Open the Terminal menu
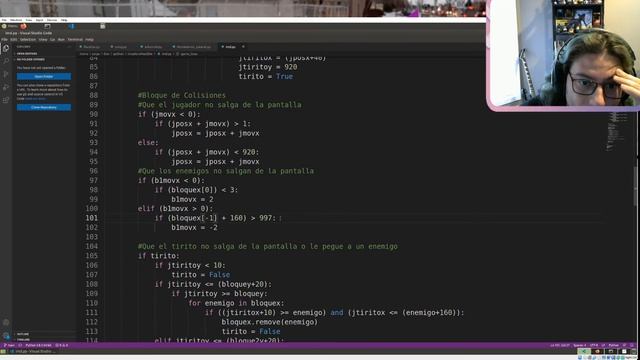 (75, 40)
